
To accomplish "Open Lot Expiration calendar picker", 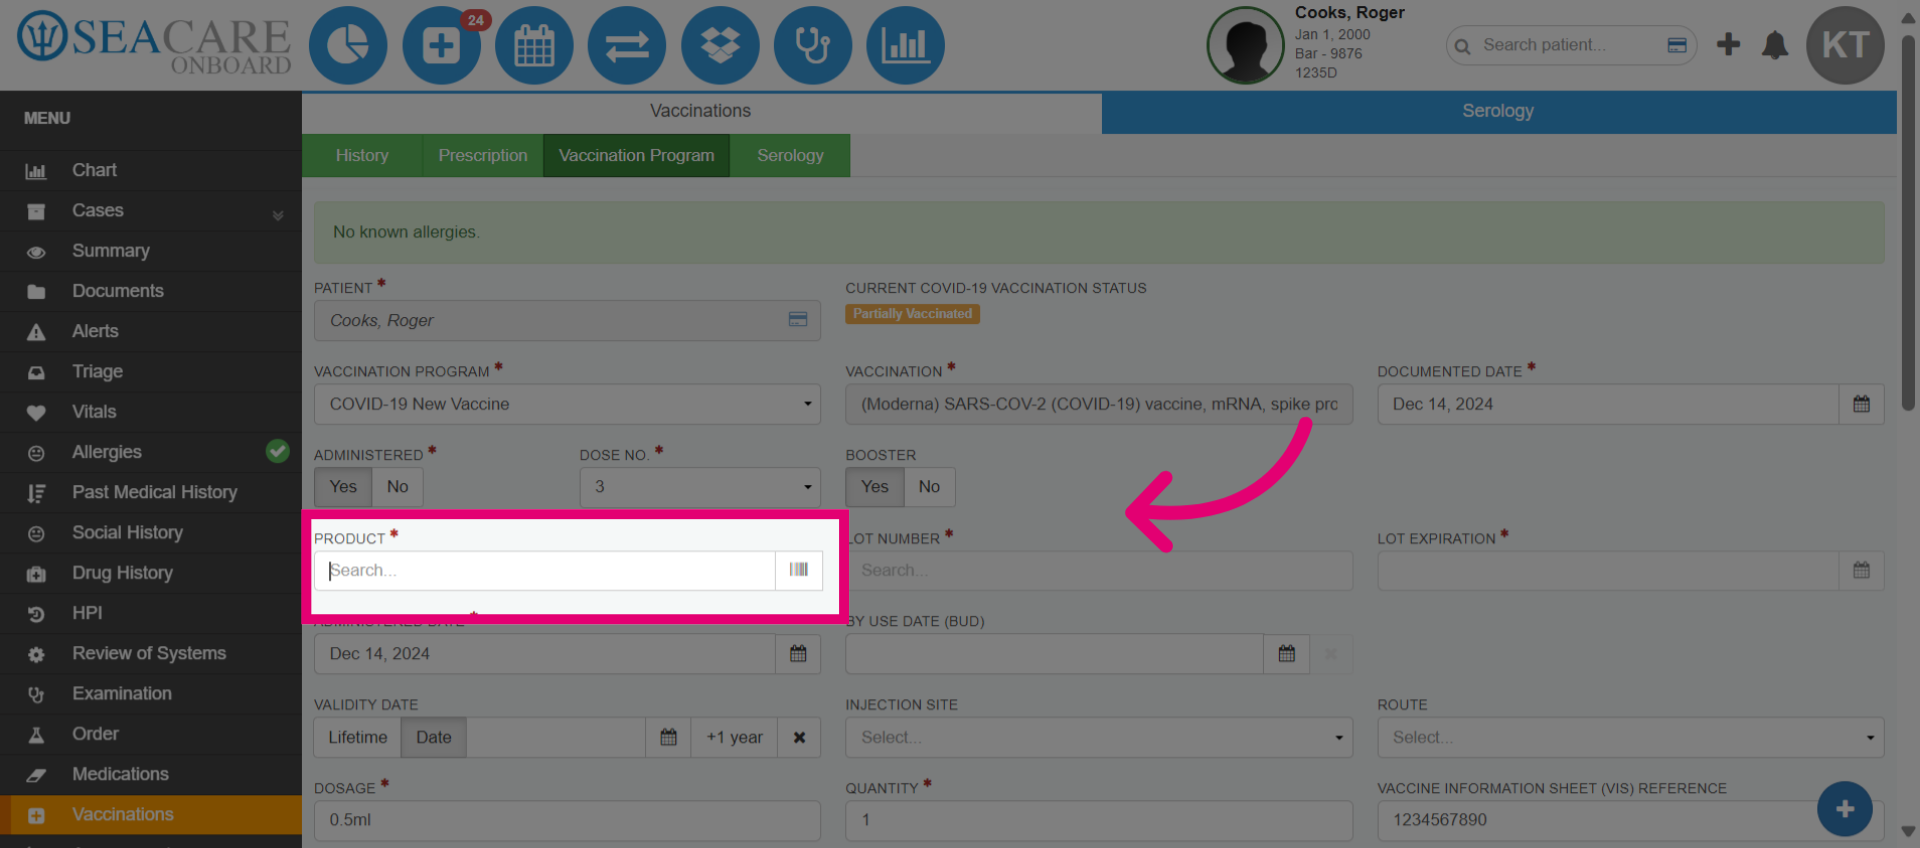I will (x=1861, y=570).
